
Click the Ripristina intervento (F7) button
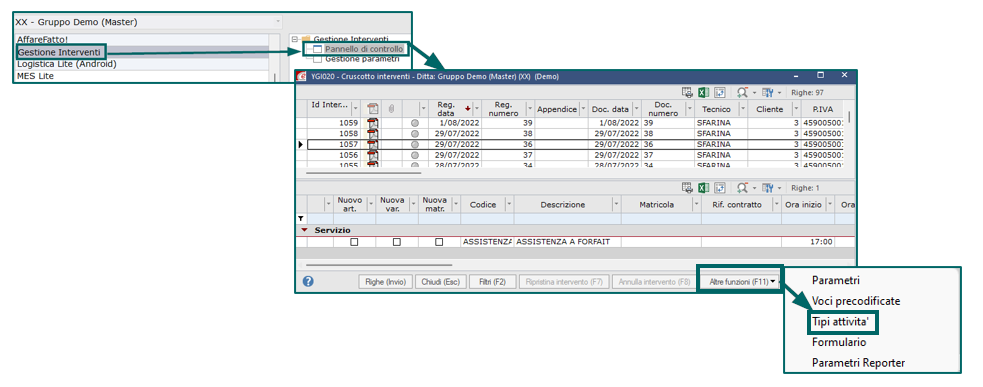pyautogui.click(x=564, y=282)
